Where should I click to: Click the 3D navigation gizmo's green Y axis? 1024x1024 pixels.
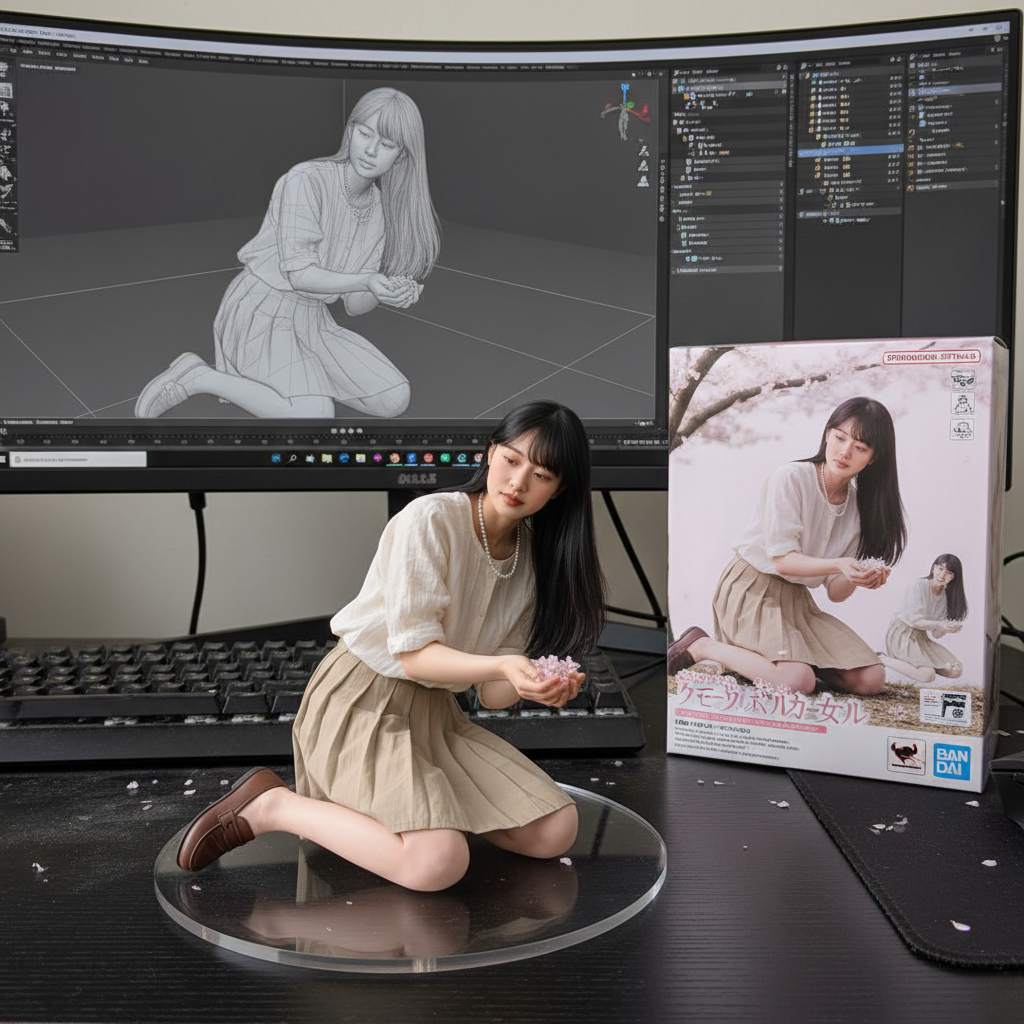[630, 104]
